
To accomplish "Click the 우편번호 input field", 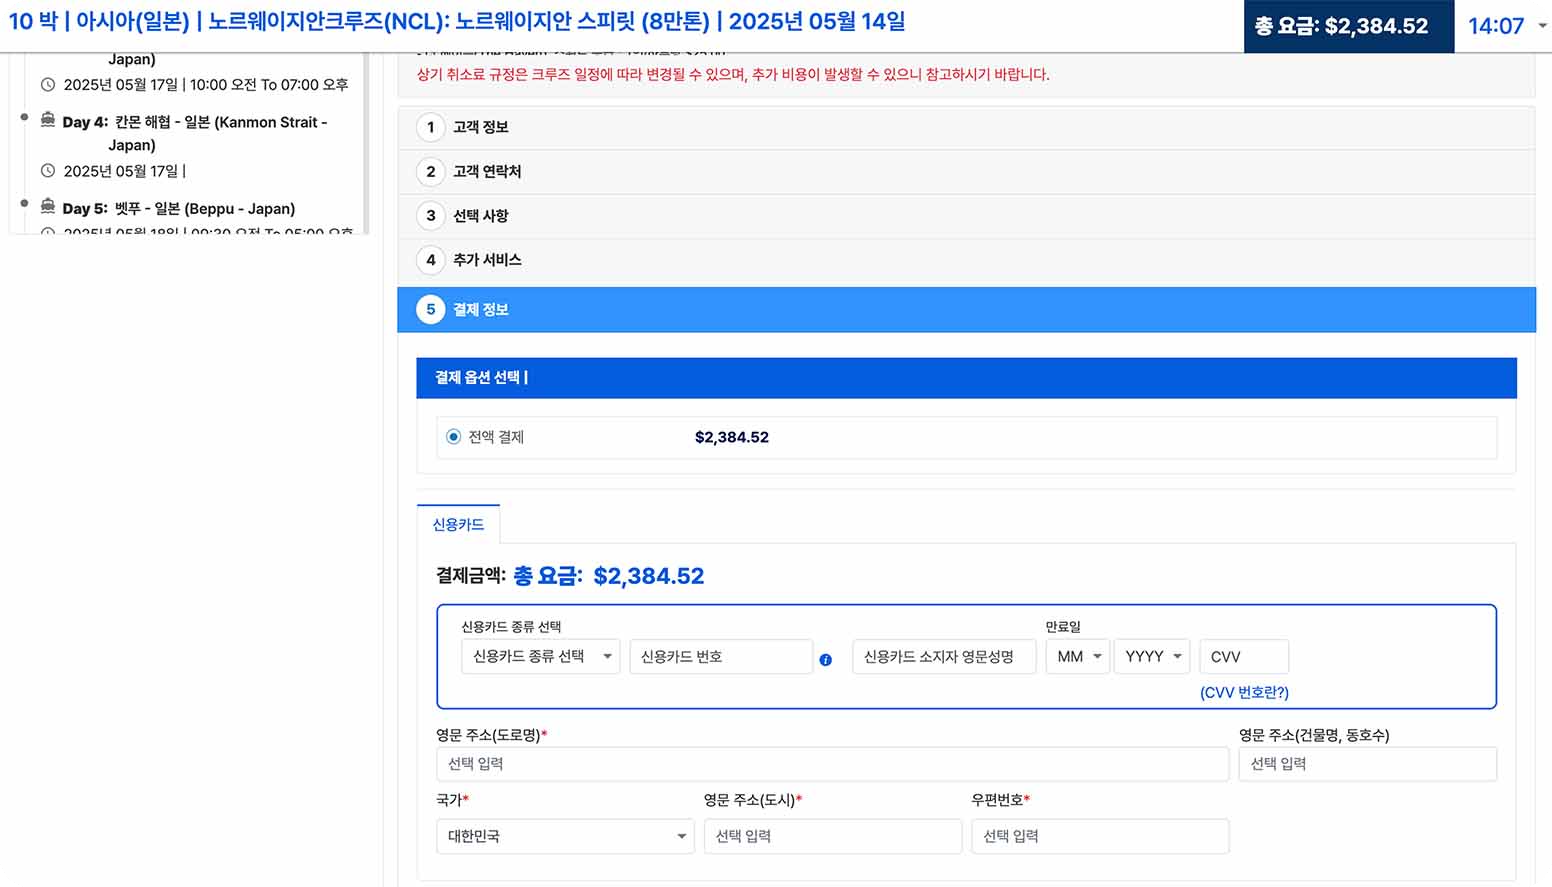I will [x=1099, y=836].
